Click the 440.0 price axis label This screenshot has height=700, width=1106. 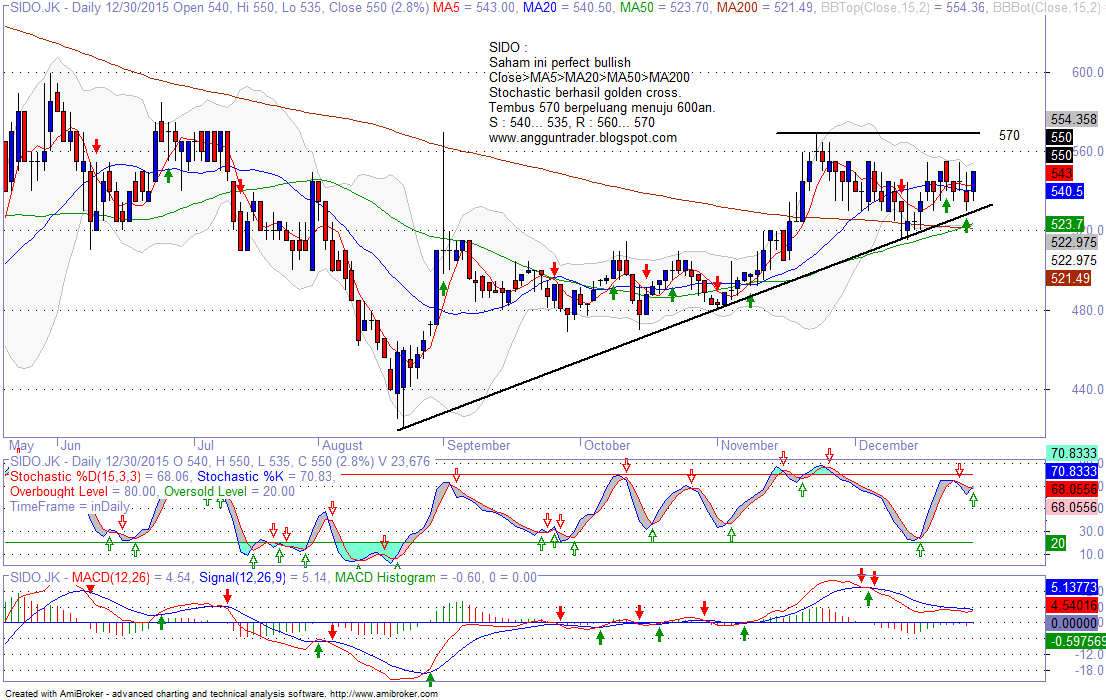[x=1087, y=389]
